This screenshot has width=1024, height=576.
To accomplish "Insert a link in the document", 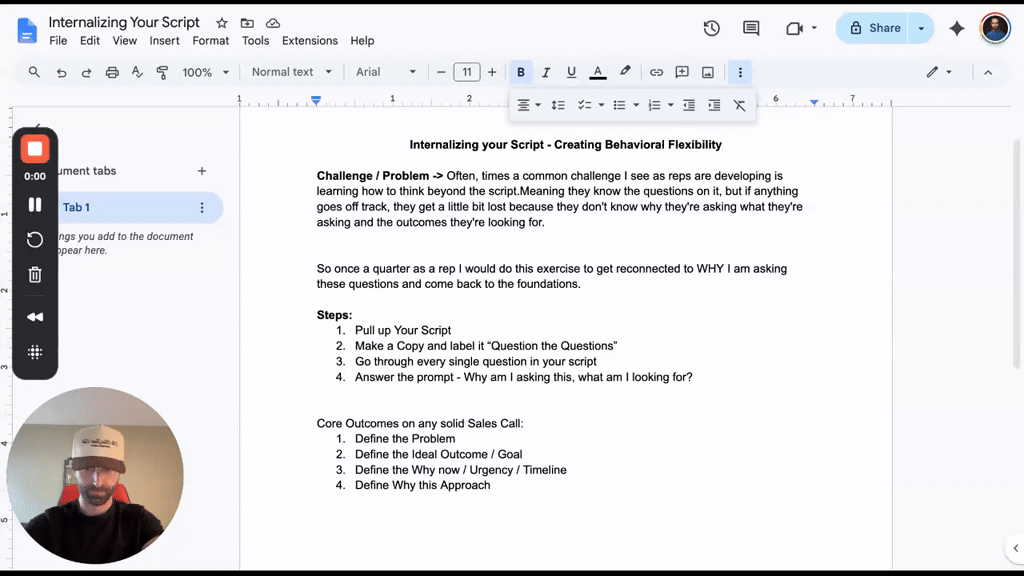I will 656,72.
